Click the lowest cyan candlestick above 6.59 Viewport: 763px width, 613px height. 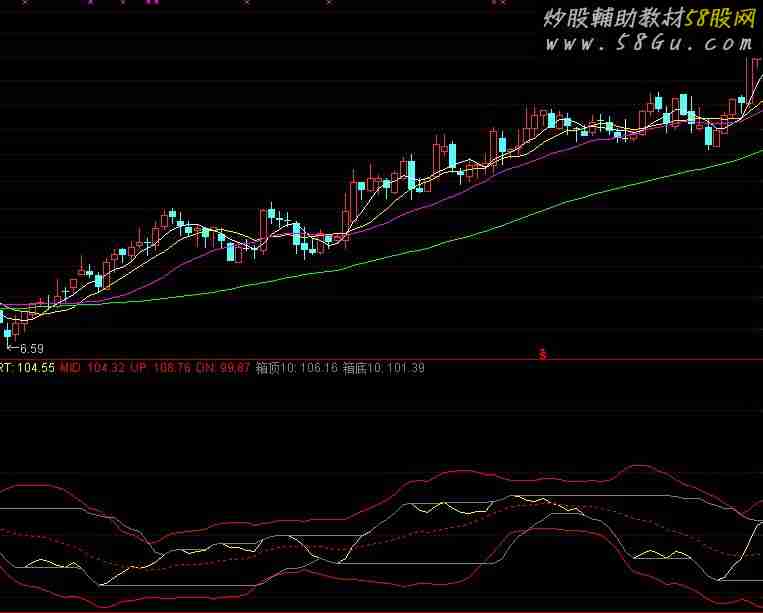[8, 333]
